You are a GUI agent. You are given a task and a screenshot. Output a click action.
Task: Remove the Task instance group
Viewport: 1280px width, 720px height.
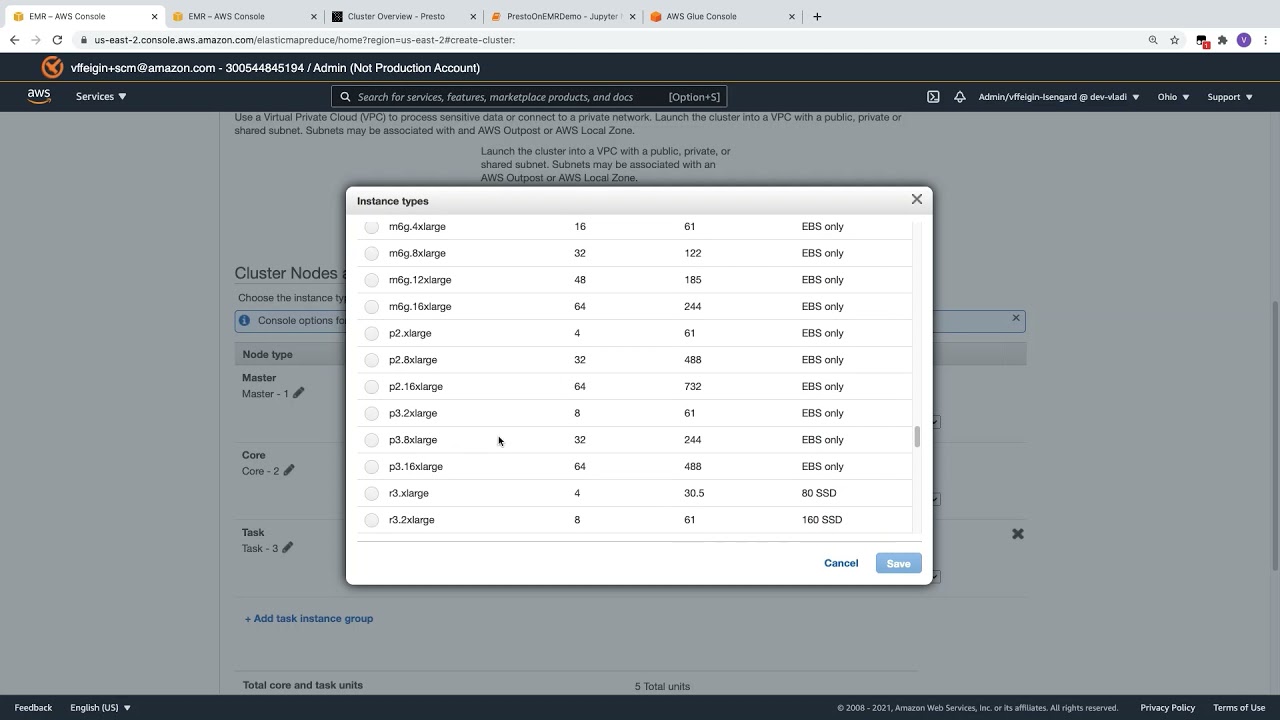tap(1018, 534)
